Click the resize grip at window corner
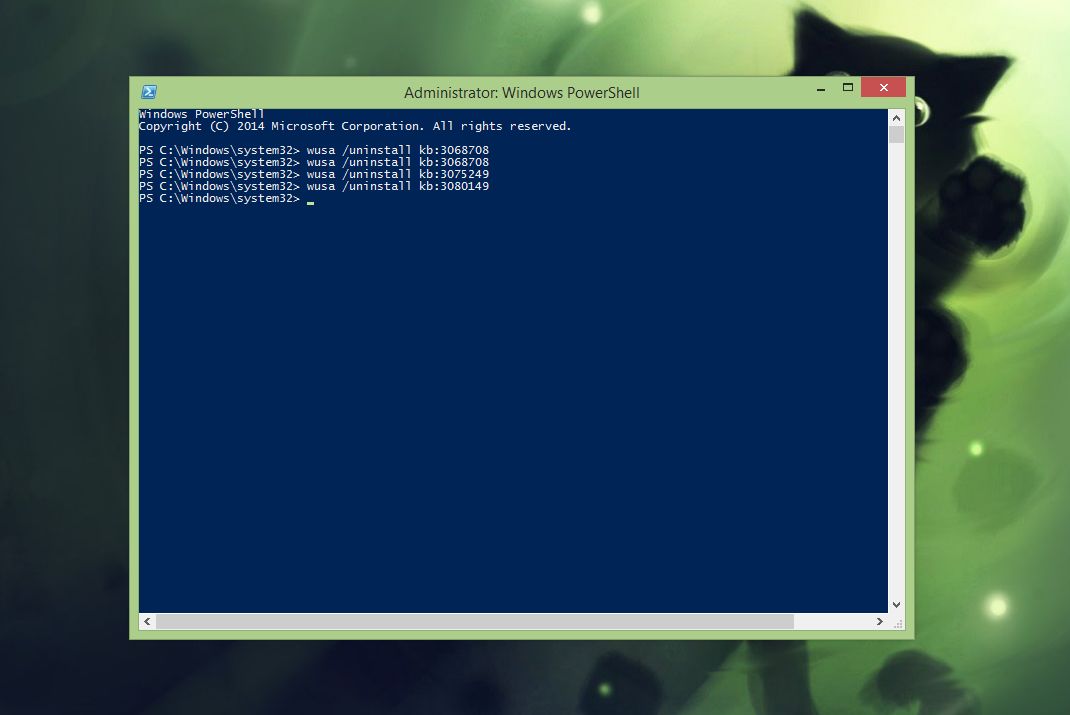This screenshot has height=715, width=1070. pos(897,623)
